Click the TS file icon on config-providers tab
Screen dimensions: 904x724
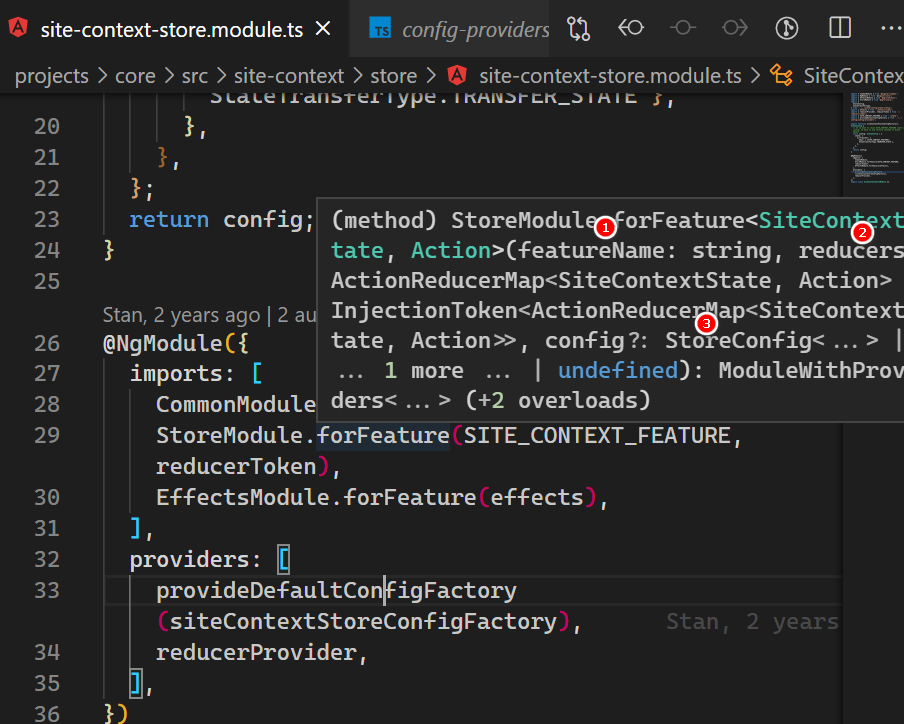pyautogui.click(x=381, y=28)
